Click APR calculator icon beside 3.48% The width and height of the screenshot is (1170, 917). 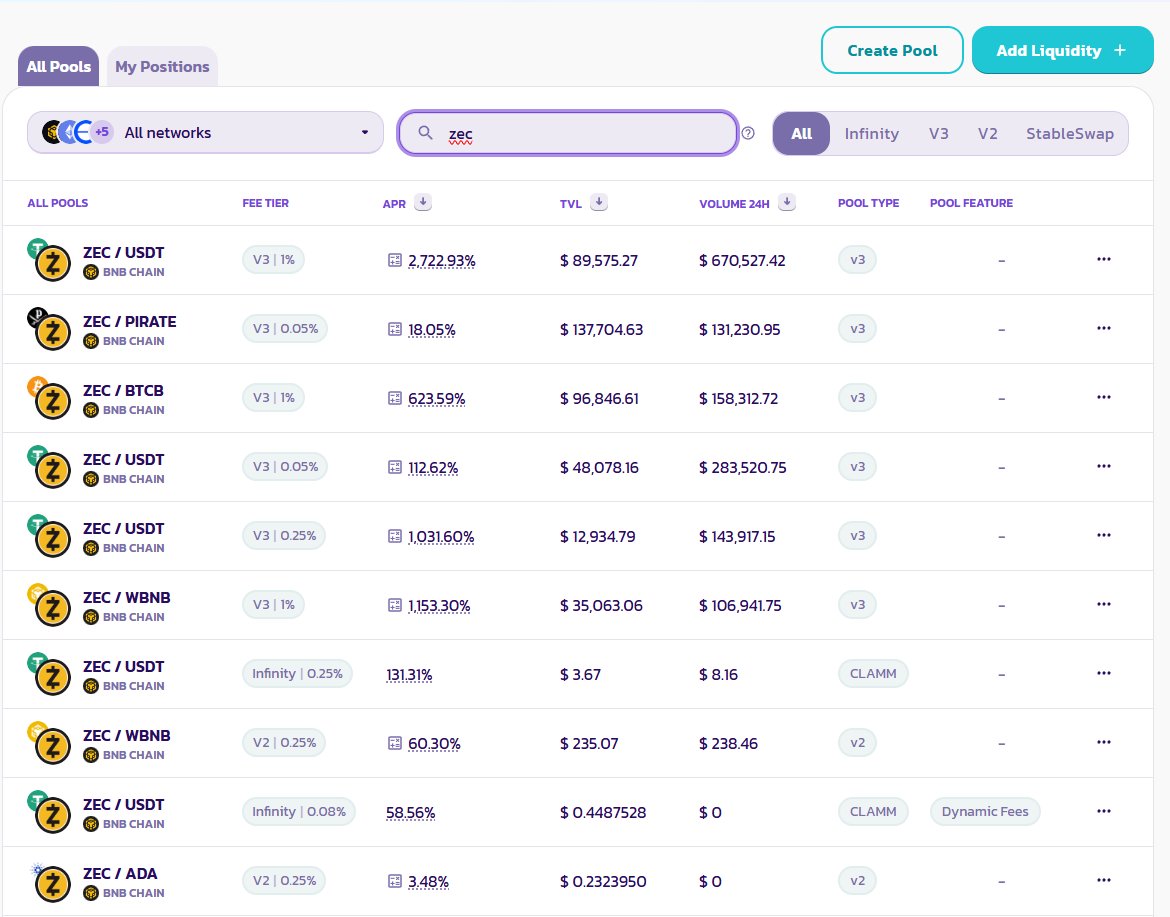coord(395,881)
